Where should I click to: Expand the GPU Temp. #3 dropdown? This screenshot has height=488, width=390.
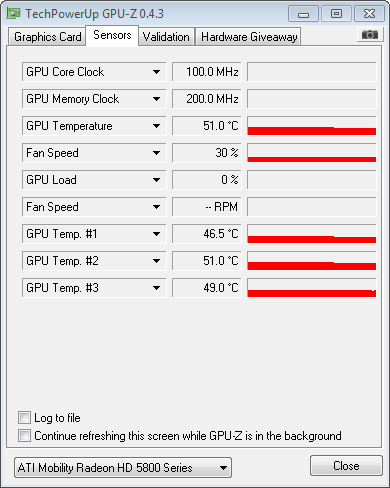[x=156, y=288]
